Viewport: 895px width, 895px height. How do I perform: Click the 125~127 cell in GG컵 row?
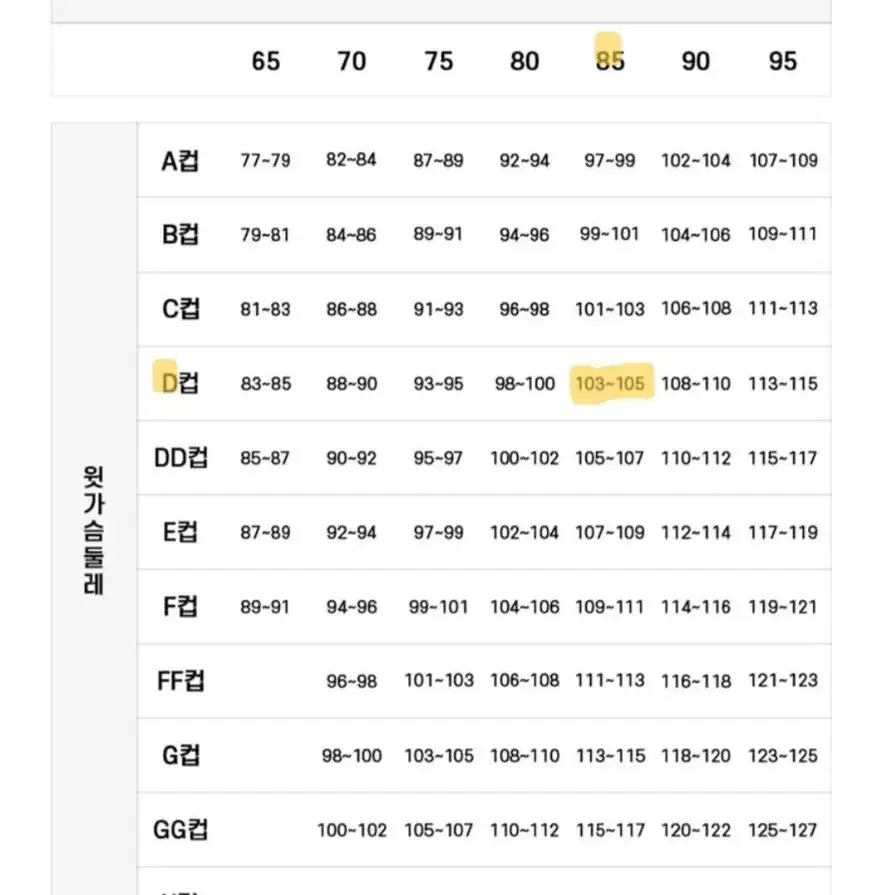(x=783, y=830)
